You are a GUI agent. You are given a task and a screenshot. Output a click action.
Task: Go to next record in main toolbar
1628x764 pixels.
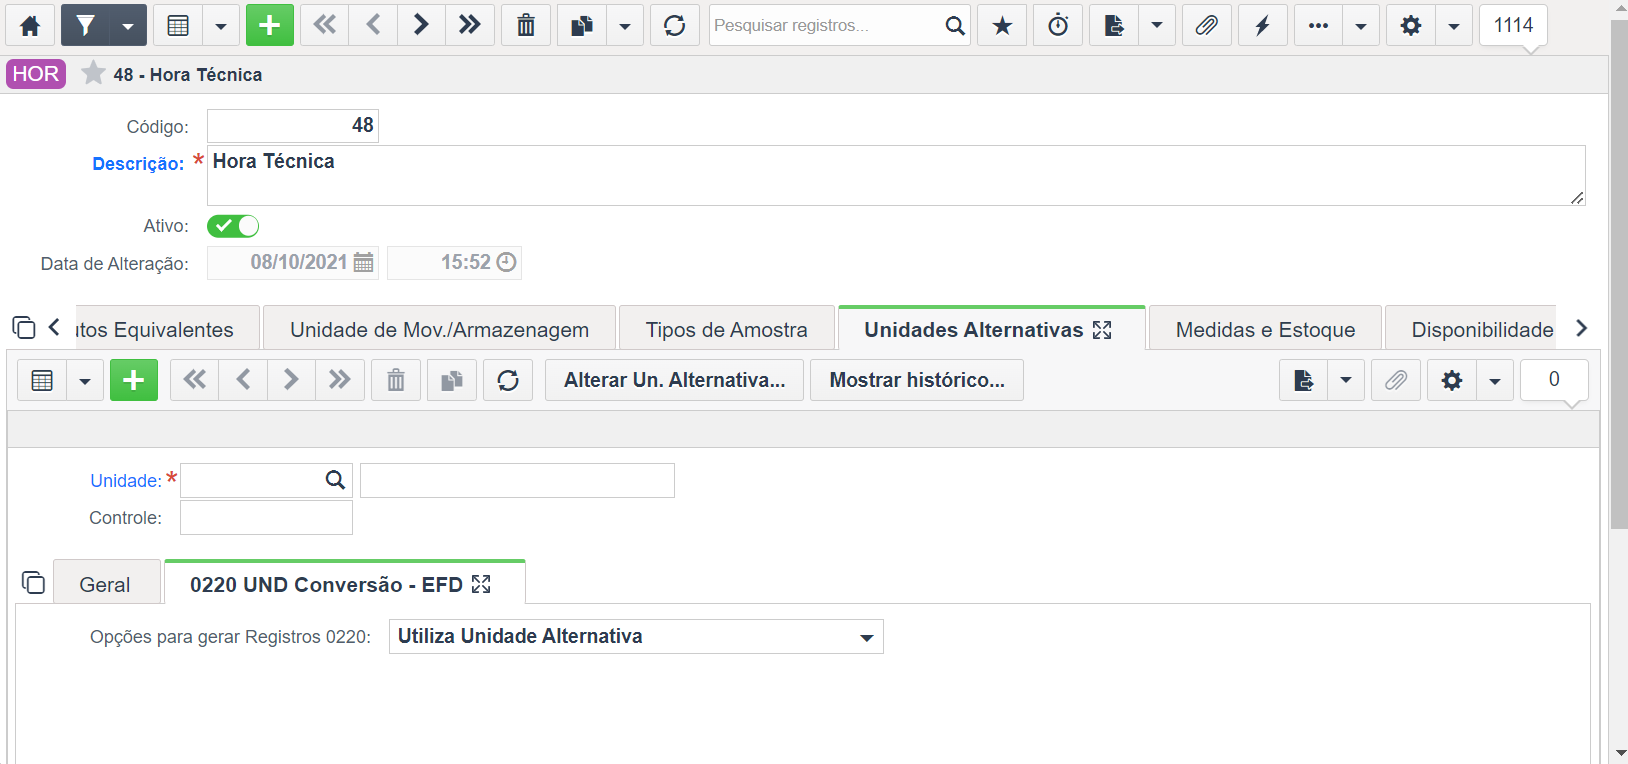pyautogui.click(x=421, y=25)
